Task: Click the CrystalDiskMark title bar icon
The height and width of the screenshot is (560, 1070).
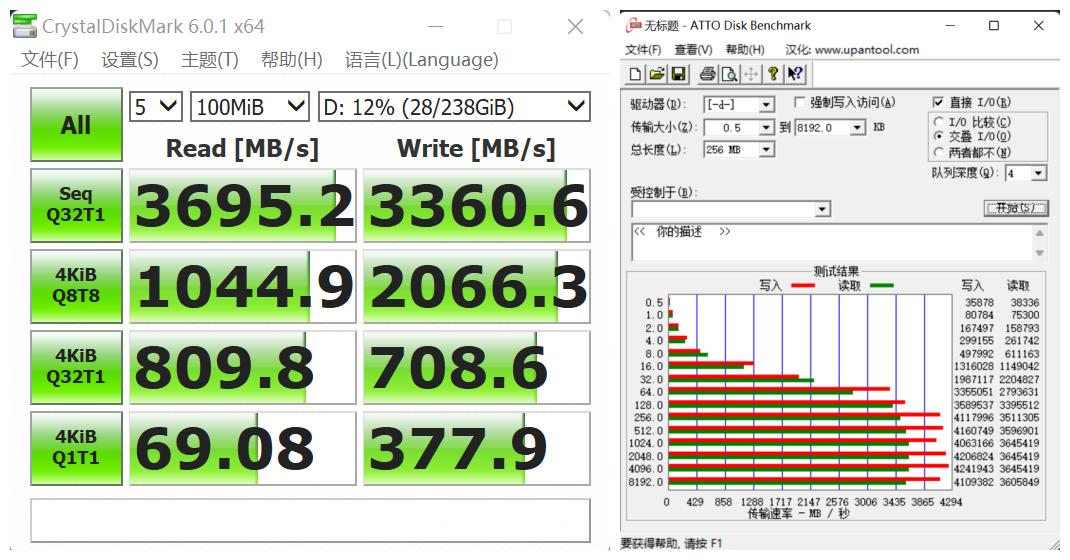Action: [25, 27]
